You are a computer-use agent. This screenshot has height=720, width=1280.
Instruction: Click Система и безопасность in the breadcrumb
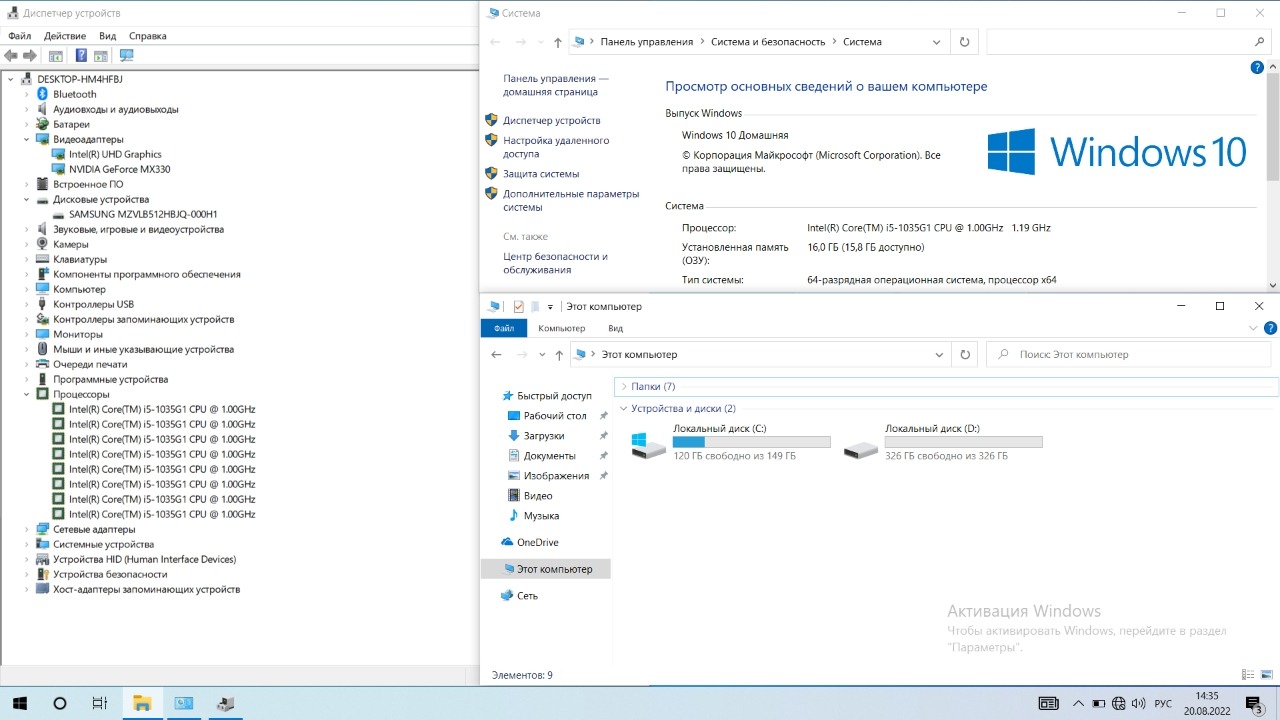768,42
